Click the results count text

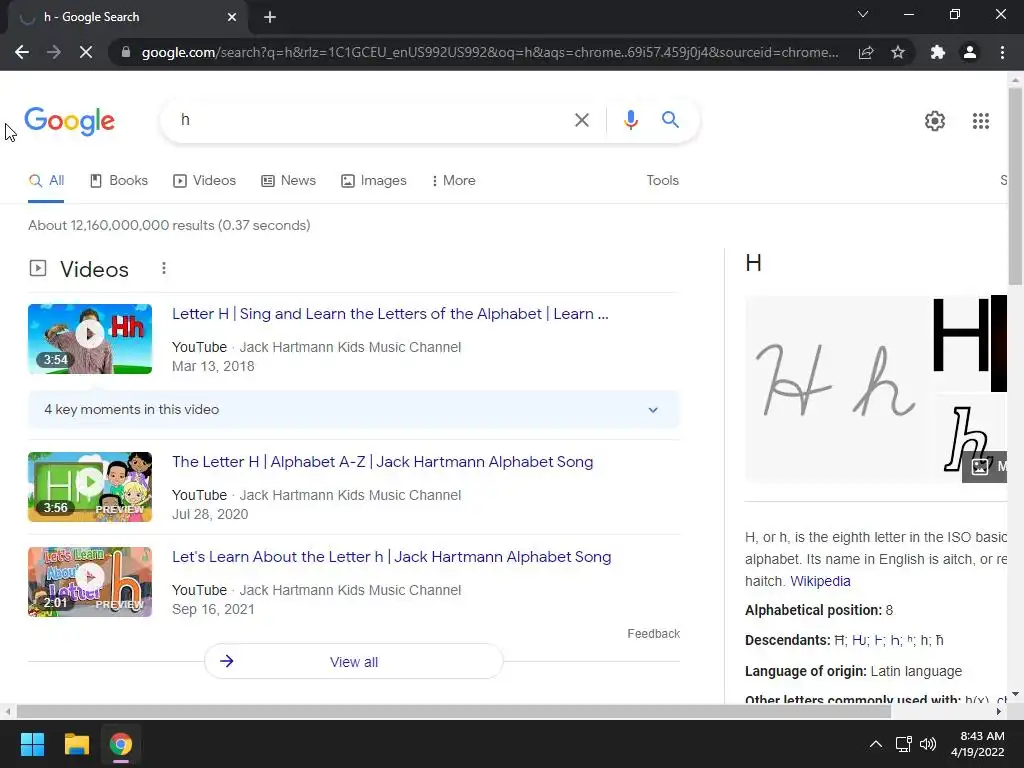(x=169, y=226)
